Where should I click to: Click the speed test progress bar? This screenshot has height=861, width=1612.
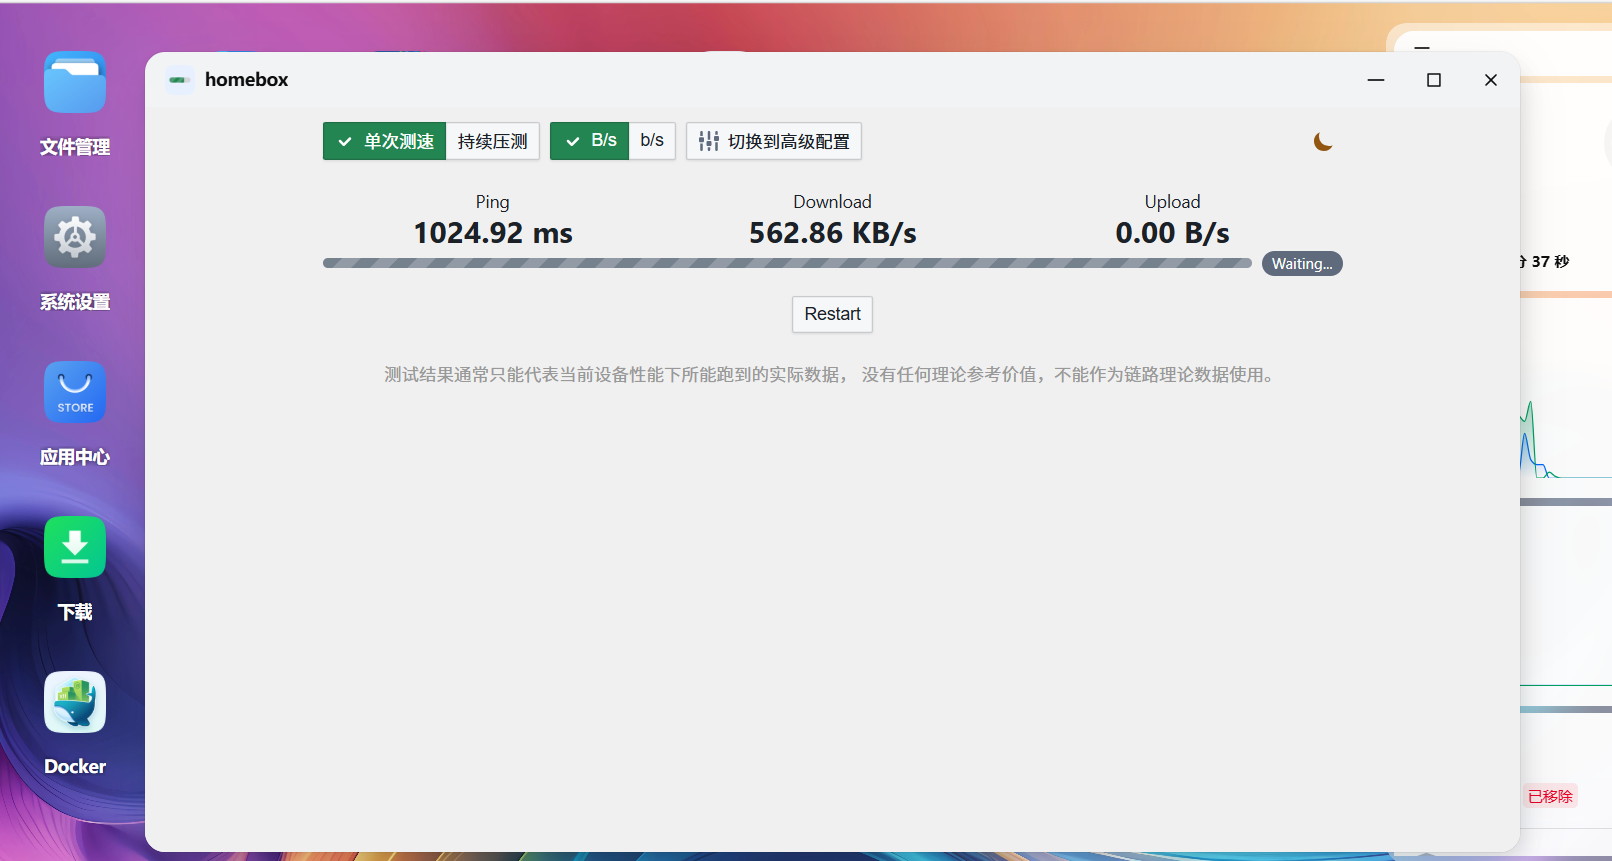787,264
